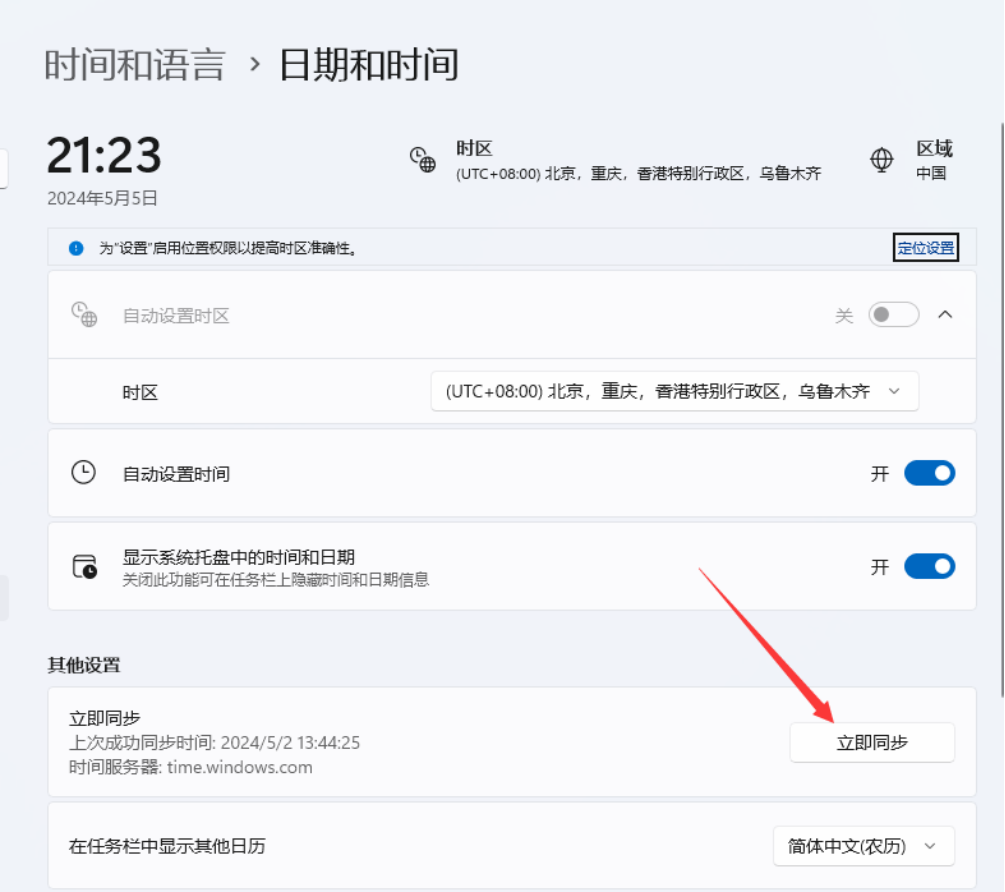Screen dimensions: 1005x892
Task: Open the 时区 UTC+08:00 dropdown
Action: click(674, 392)
